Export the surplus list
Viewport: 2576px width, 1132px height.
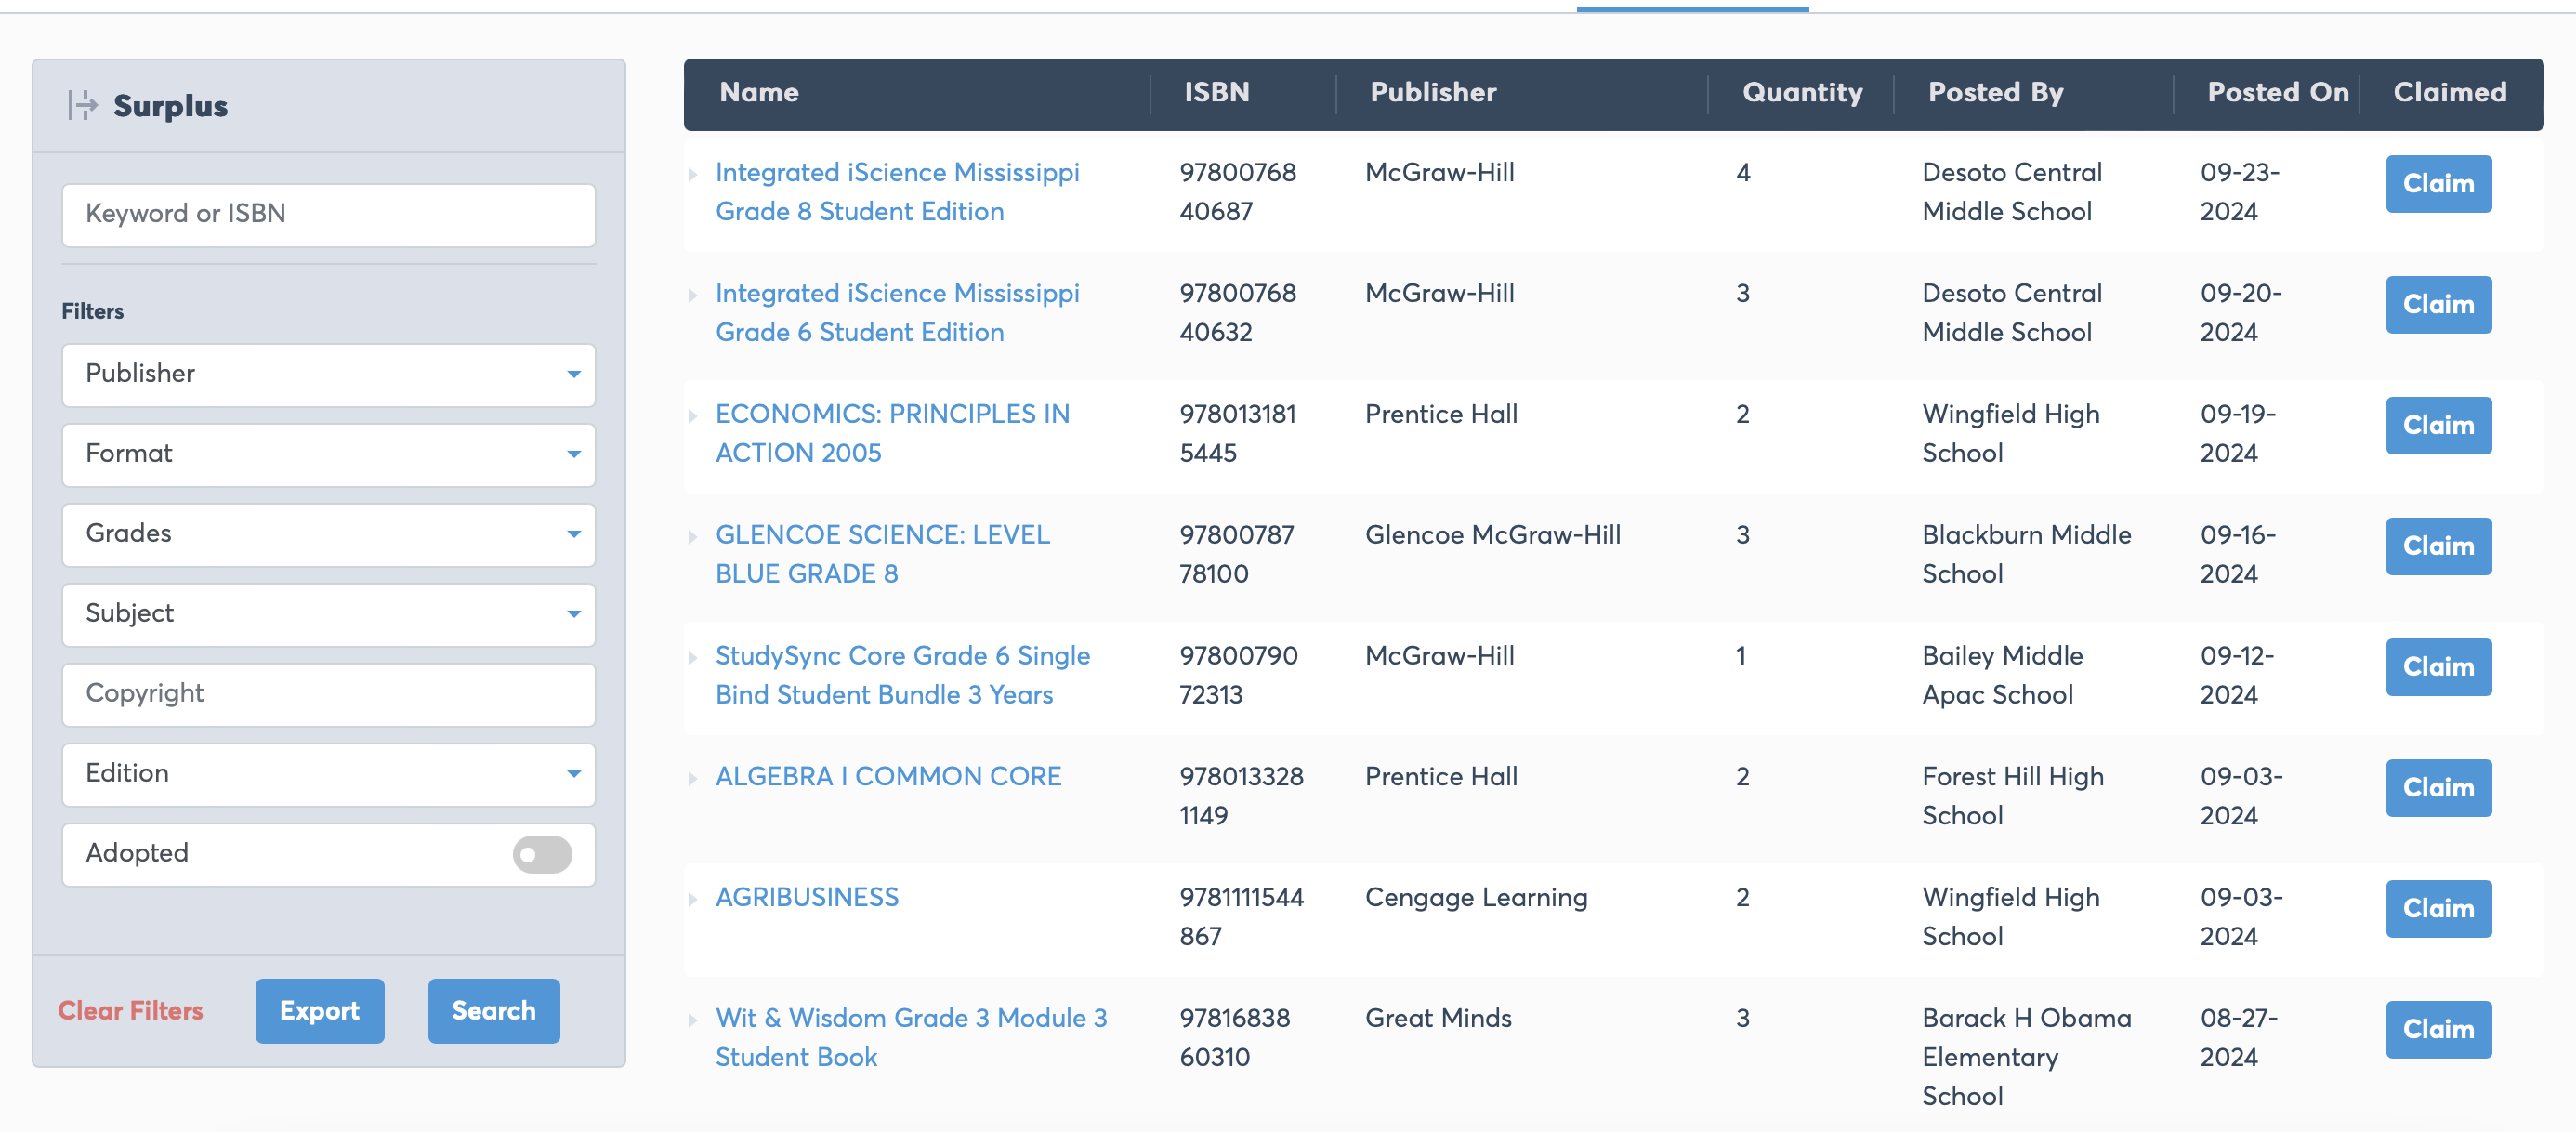[x=320, y=1010]
